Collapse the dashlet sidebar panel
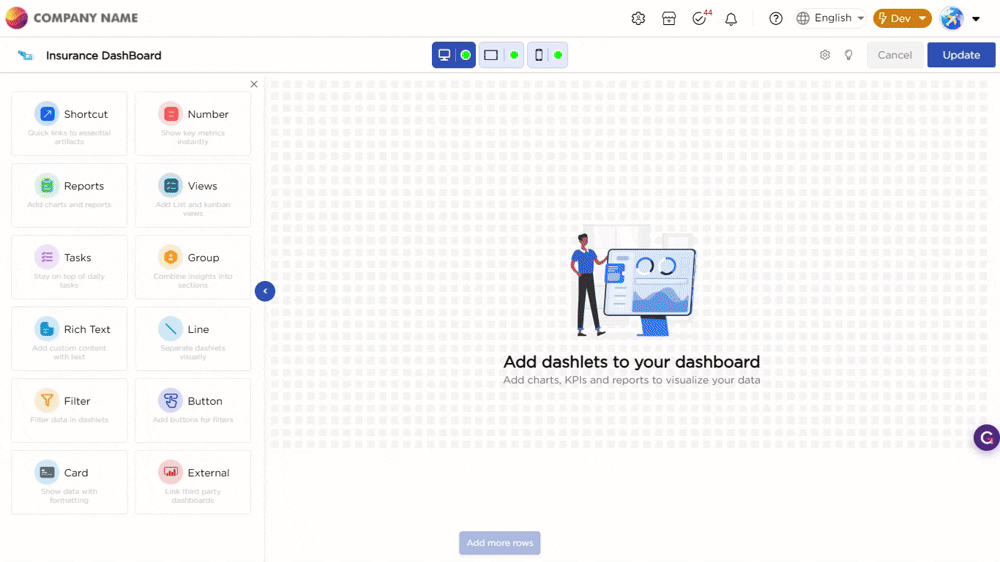The width and height of the screenshot is (1000, 562). [x=265, y=291]
